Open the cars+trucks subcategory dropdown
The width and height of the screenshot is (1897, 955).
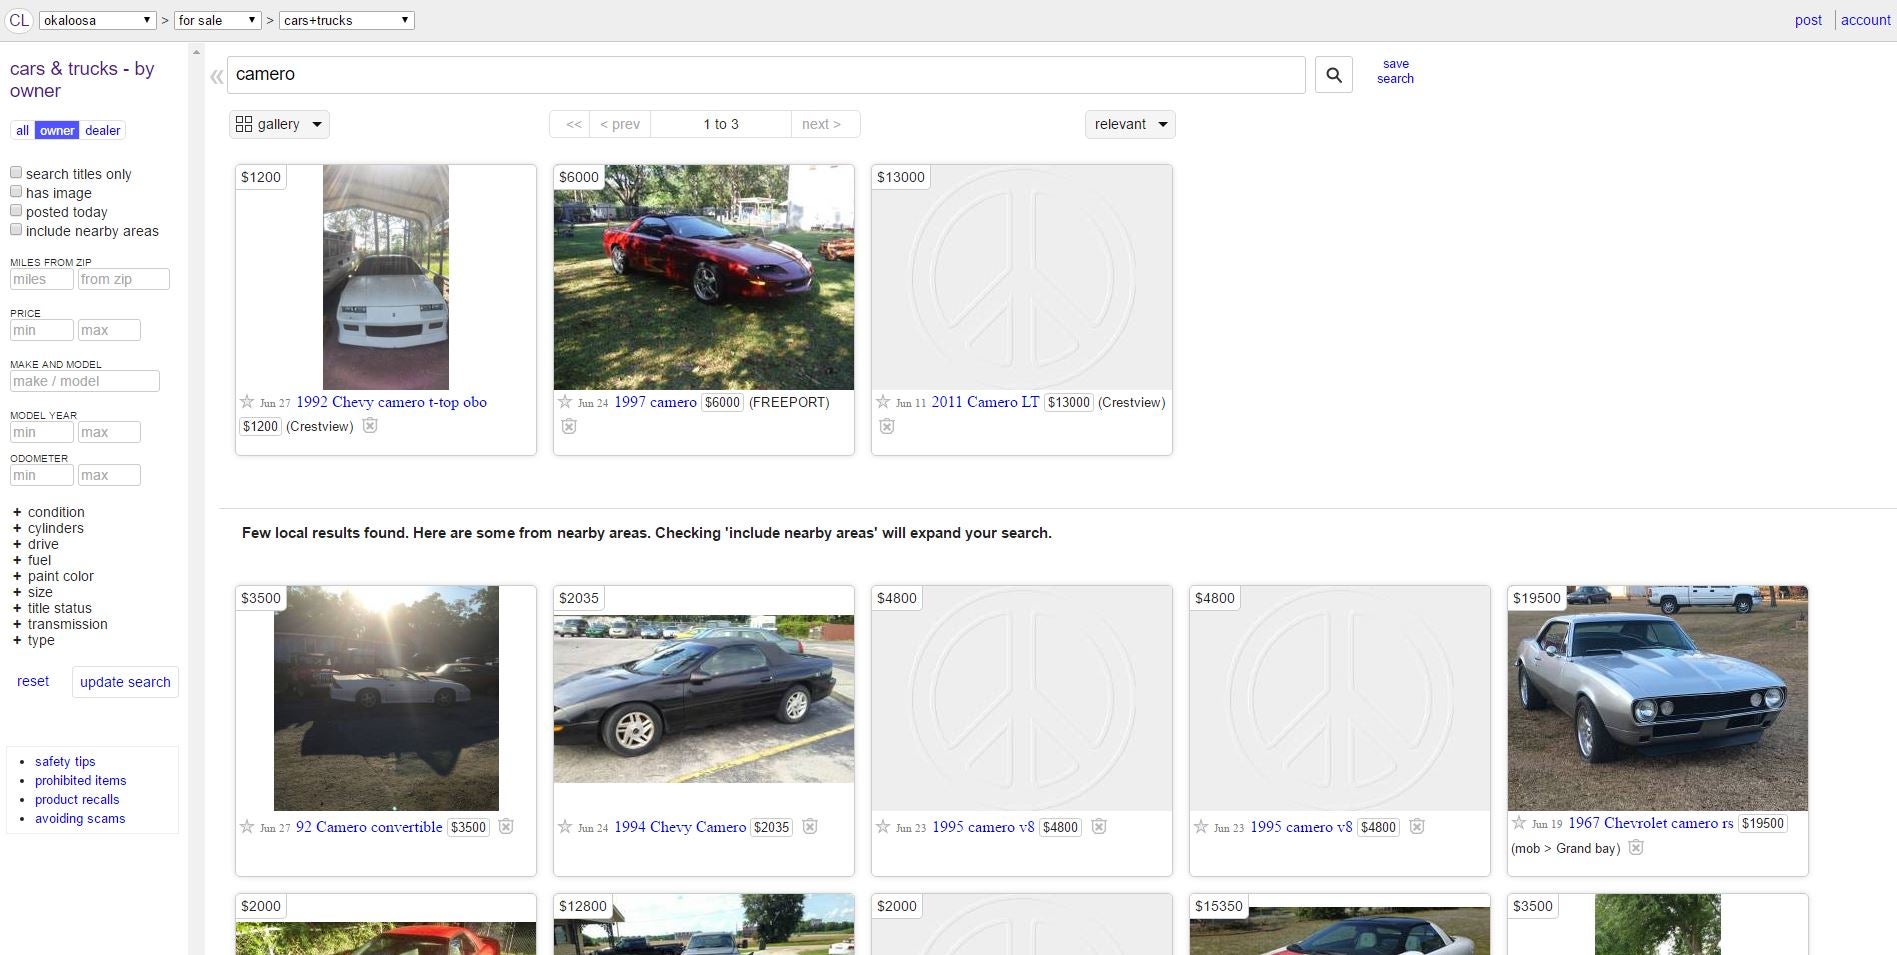347,20
